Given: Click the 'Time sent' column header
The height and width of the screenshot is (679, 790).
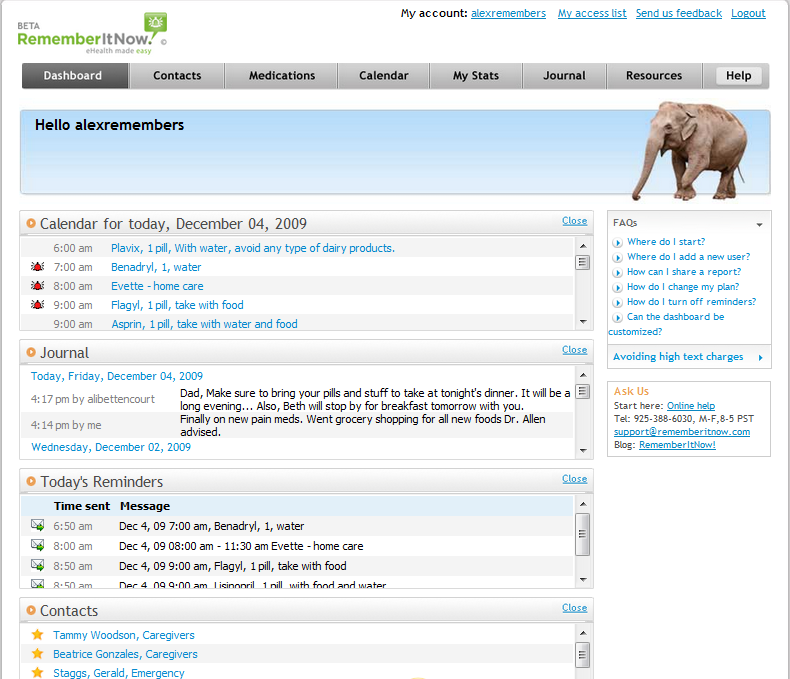Looking at the screenshot, I should [x=82, y=506].
